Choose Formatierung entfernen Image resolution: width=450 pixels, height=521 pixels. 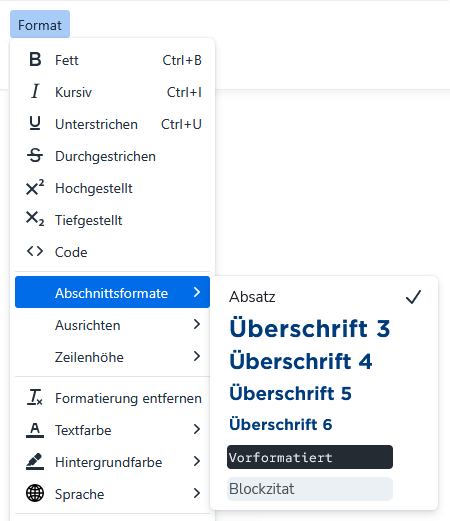click(x=112, y=397)
